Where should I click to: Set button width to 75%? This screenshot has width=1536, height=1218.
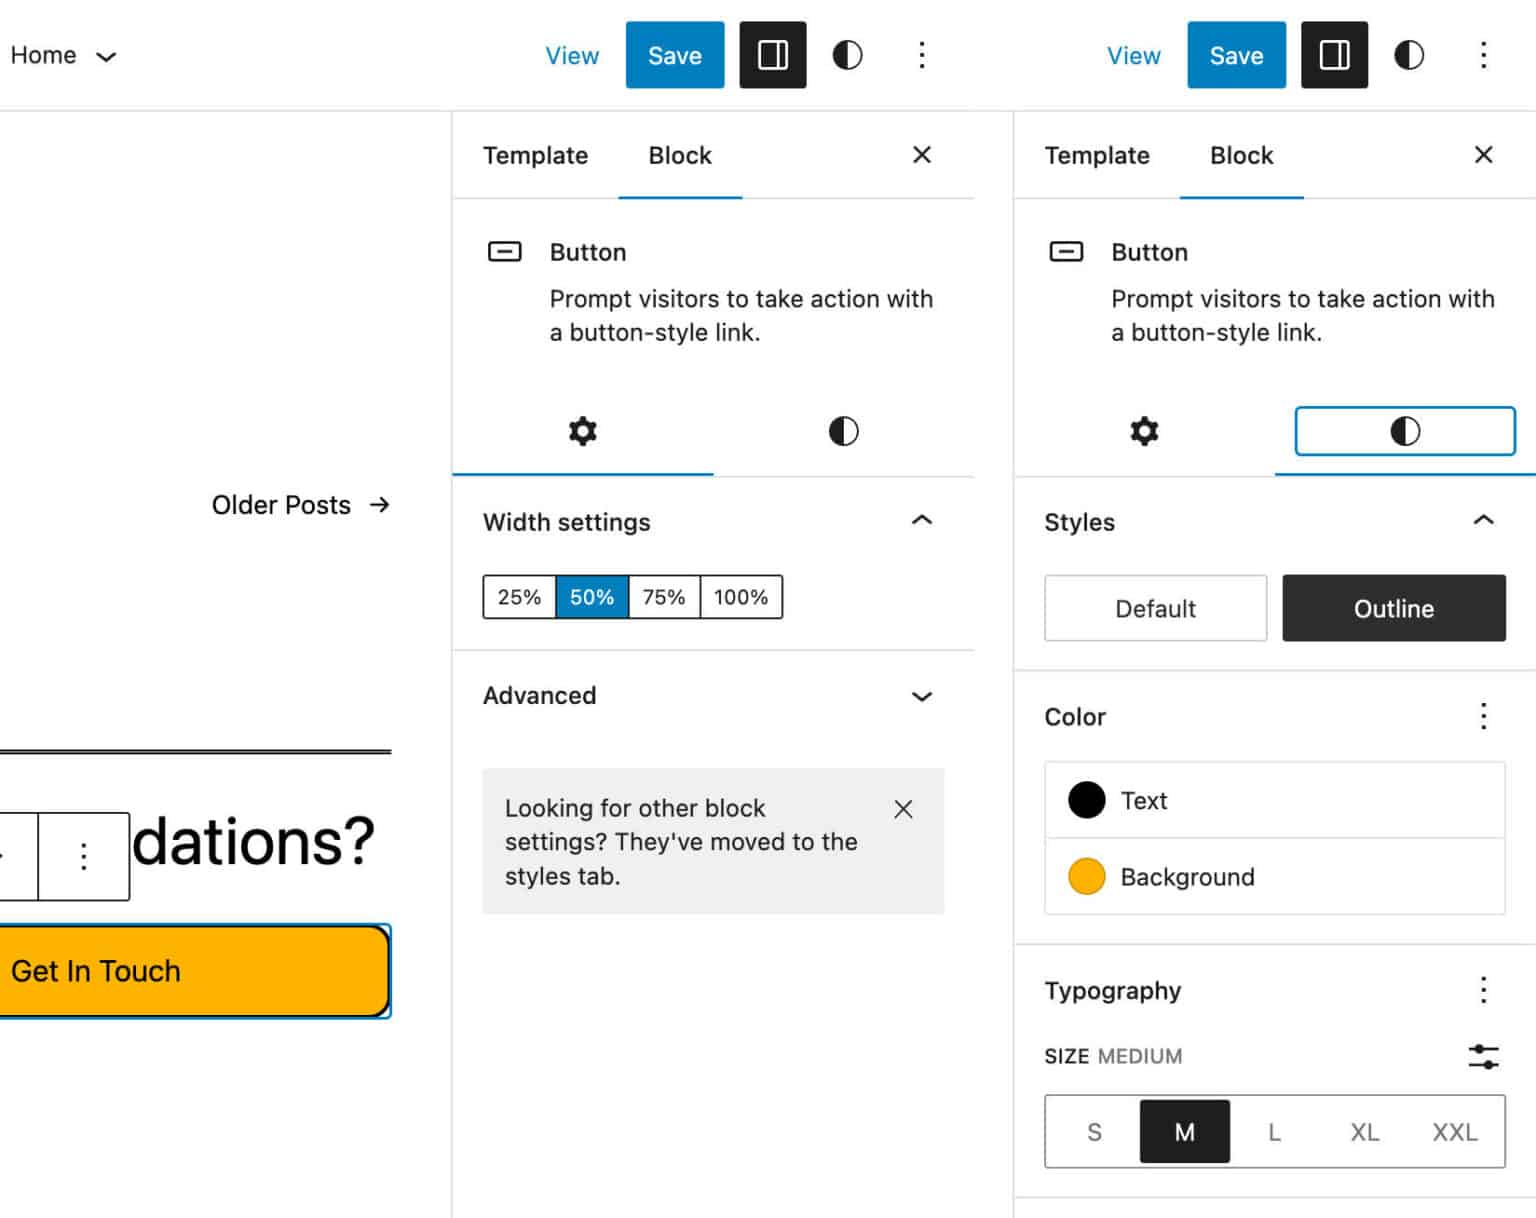click(x=664, y=597)
